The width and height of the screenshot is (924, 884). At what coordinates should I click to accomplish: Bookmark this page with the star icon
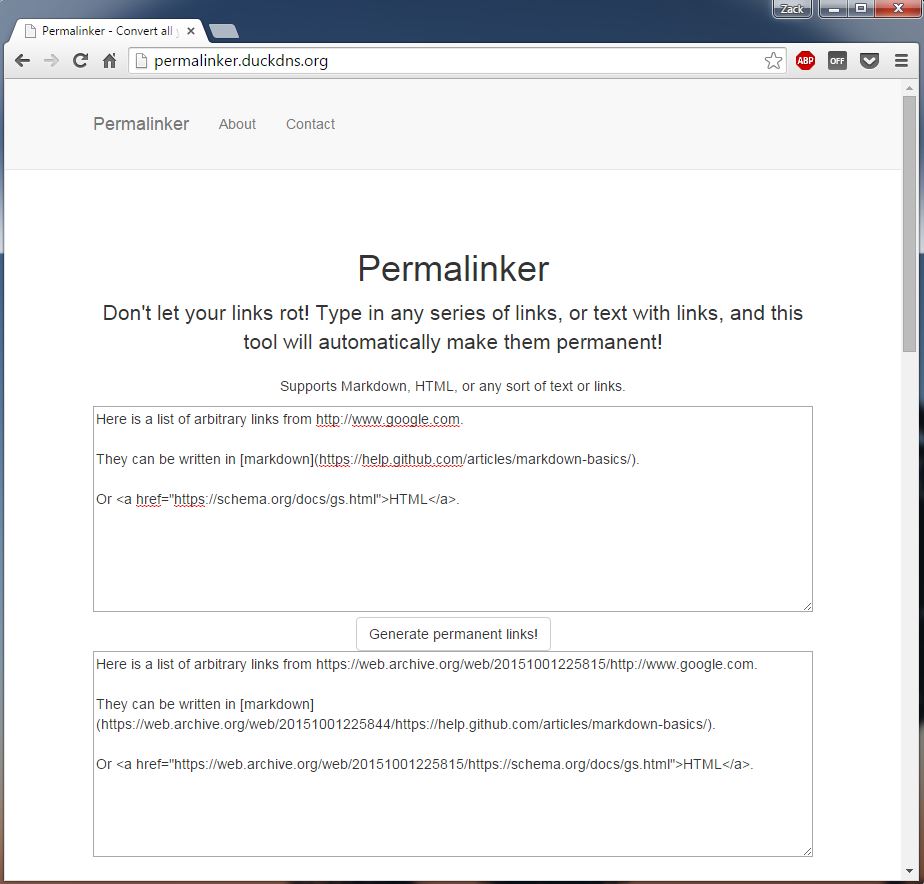click(773, 60)
